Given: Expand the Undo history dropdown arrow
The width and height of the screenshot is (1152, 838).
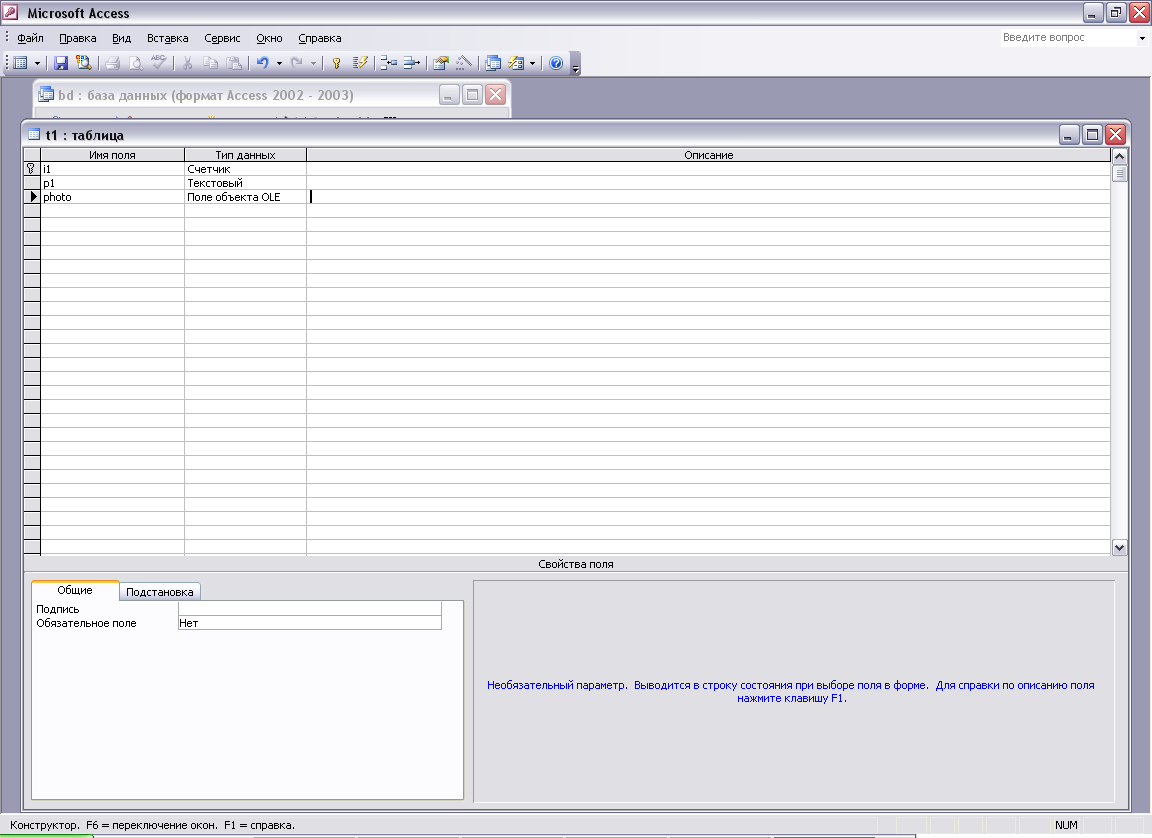Looking at the screenshot, I should 279,63.
